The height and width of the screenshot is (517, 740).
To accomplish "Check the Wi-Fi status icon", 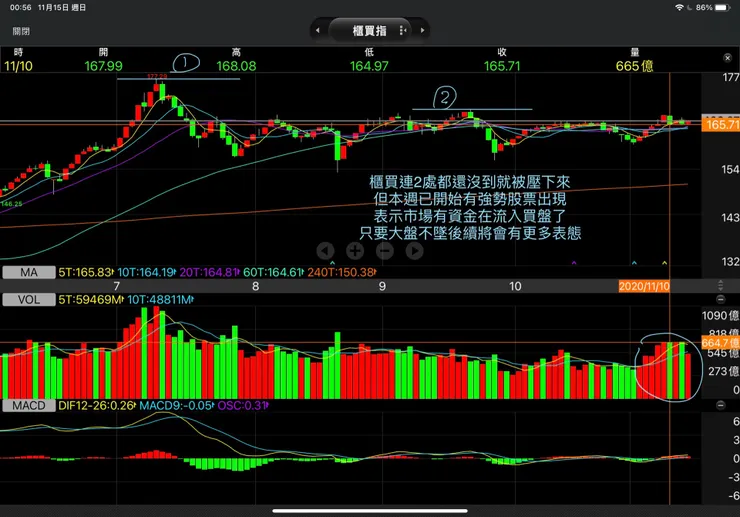I will click(x=679, y=8).
